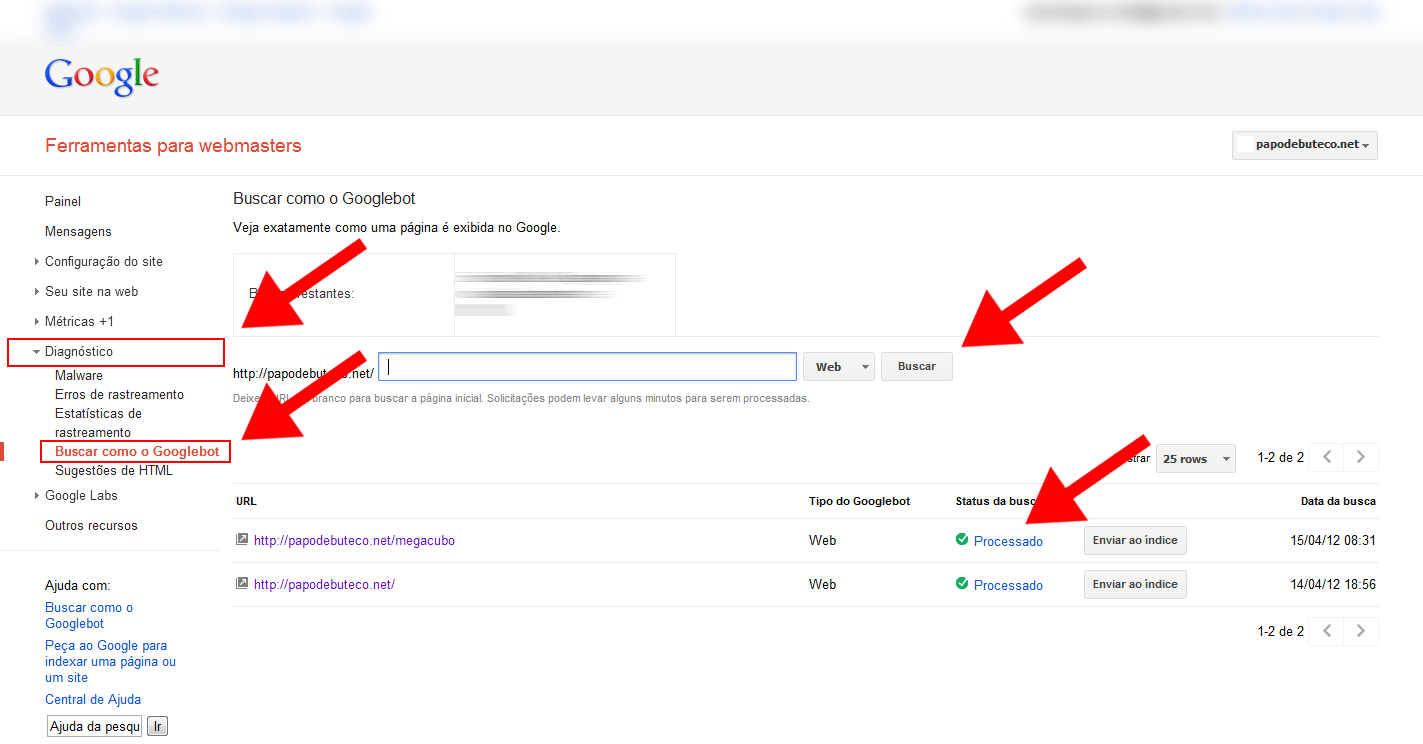Select Sugestões de HTML
The image size is (1423, 744).
(x=114, y=470)
